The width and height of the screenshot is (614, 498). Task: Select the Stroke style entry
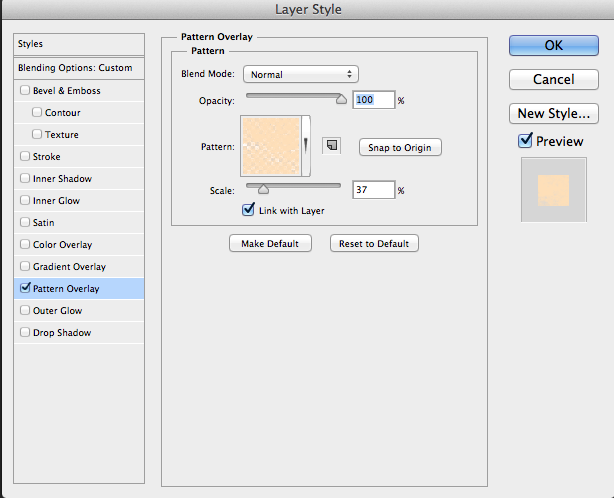pos(79,157)
